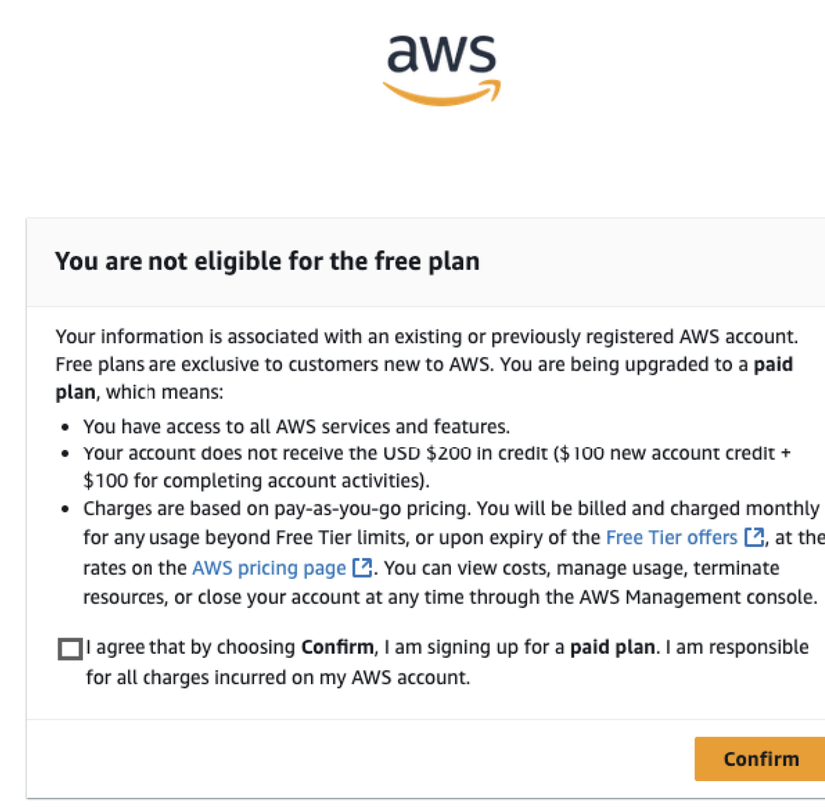Click the 'I agree that by choosing' label text
The width and height of the screenshot is (825, 808).
pyautogui.click(x=190, y=647)
